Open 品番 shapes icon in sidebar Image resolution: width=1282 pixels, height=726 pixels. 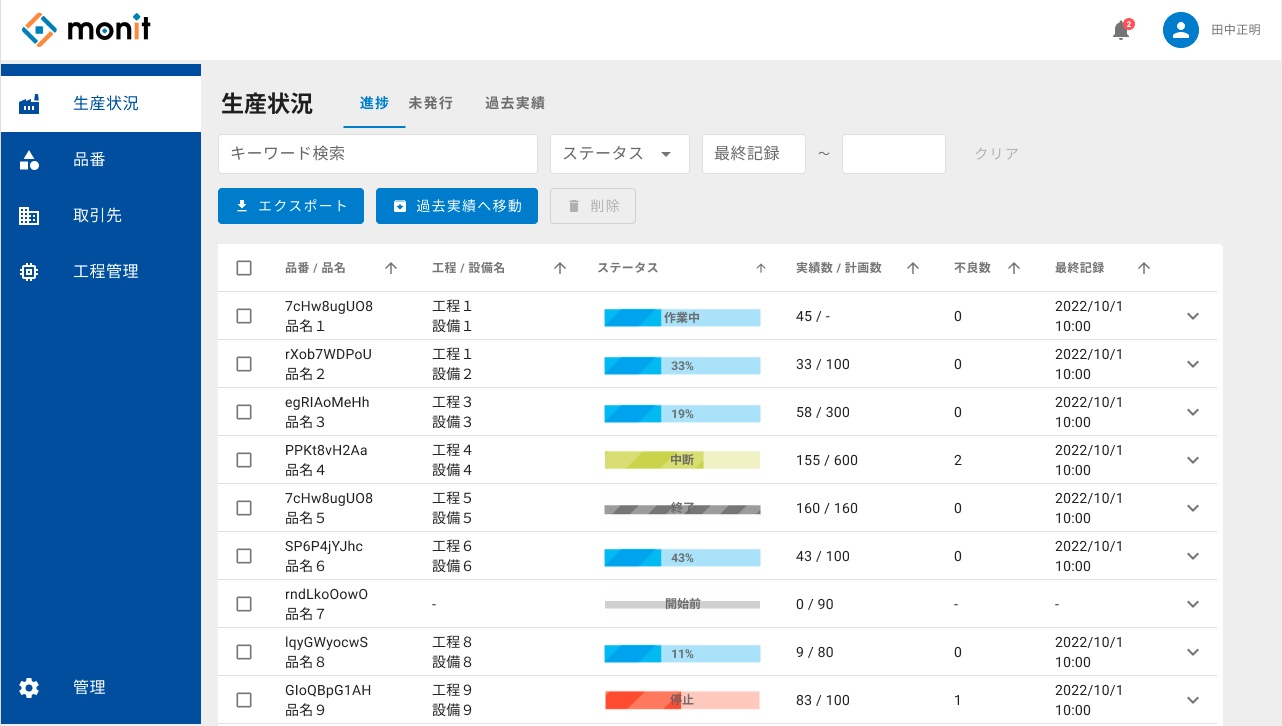coord(30,160)
